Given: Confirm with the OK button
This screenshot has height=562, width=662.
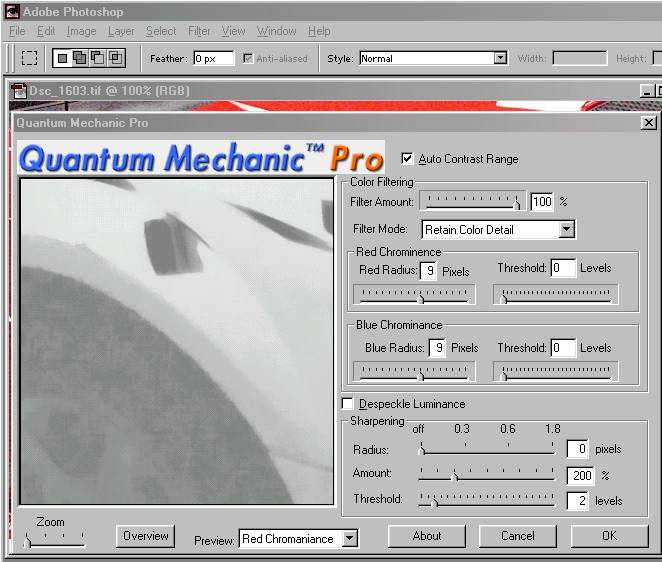Looking at the screenshot, I should [x=609, y=536].
